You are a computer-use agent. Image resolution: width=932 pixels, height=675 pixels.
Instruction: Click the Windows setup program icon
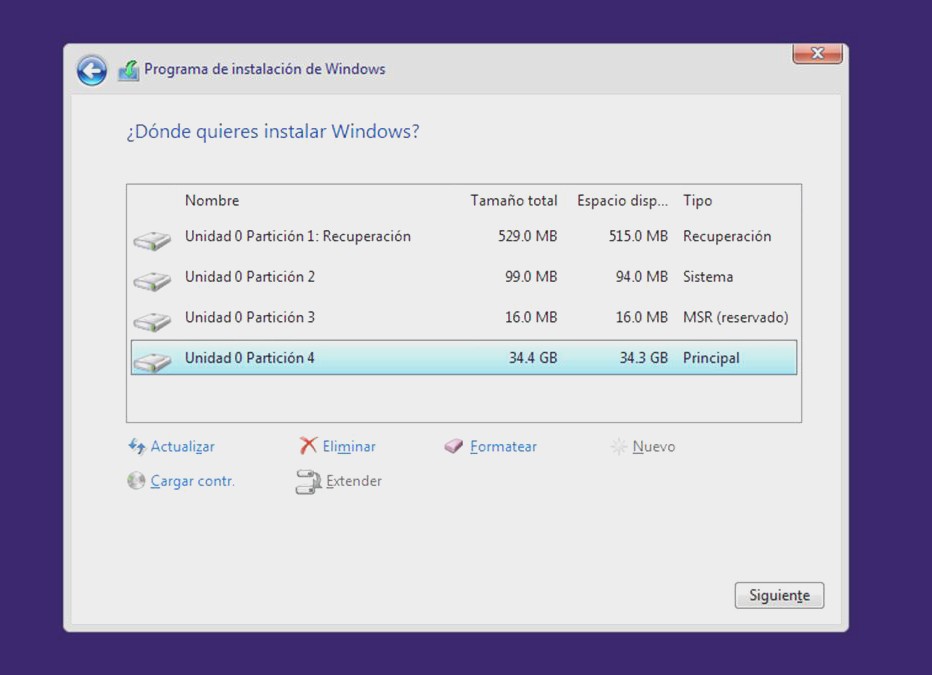129,71
